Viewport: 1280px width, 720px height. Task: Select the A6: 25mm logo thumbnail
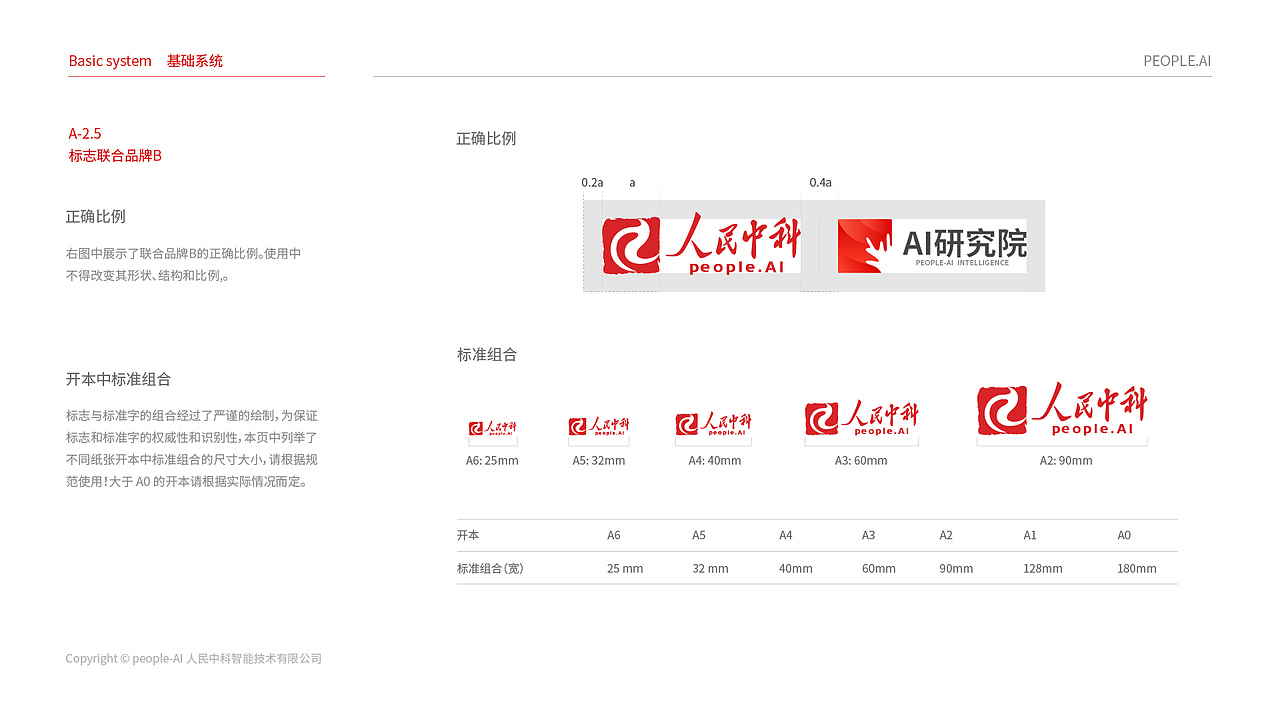pos(493,430)
